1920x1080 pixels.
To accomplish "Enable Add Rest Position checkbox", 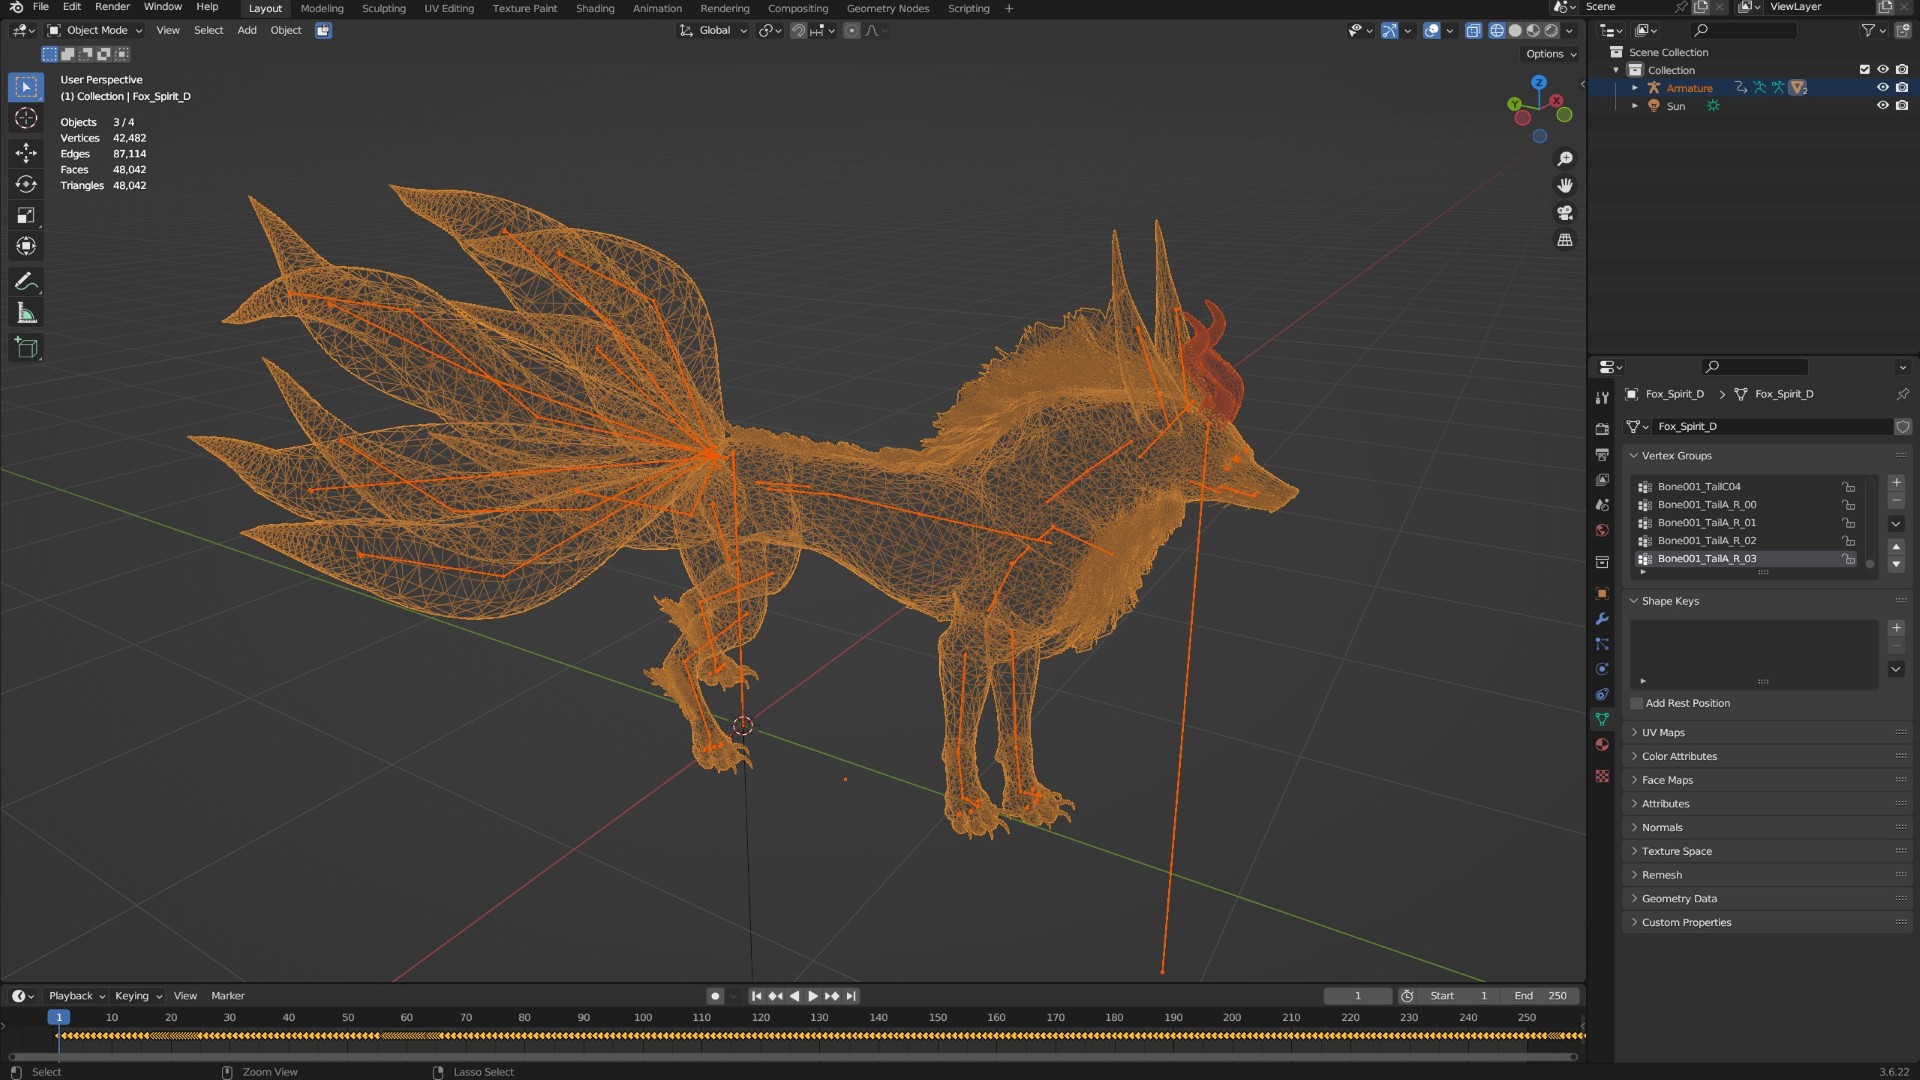I will (x=1637, y=704).
